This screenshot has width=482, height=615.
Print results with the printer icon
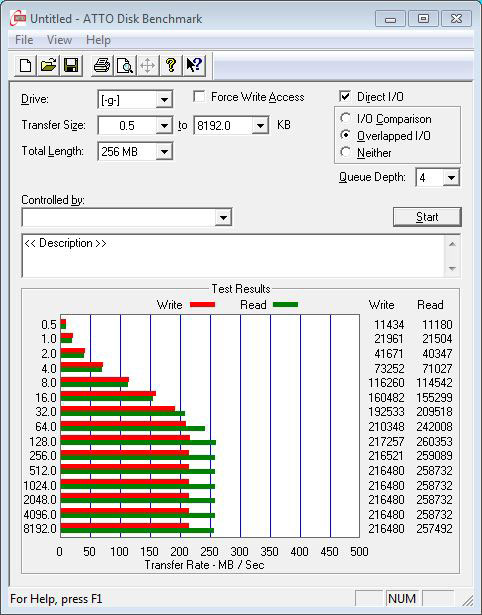[102, 65]
